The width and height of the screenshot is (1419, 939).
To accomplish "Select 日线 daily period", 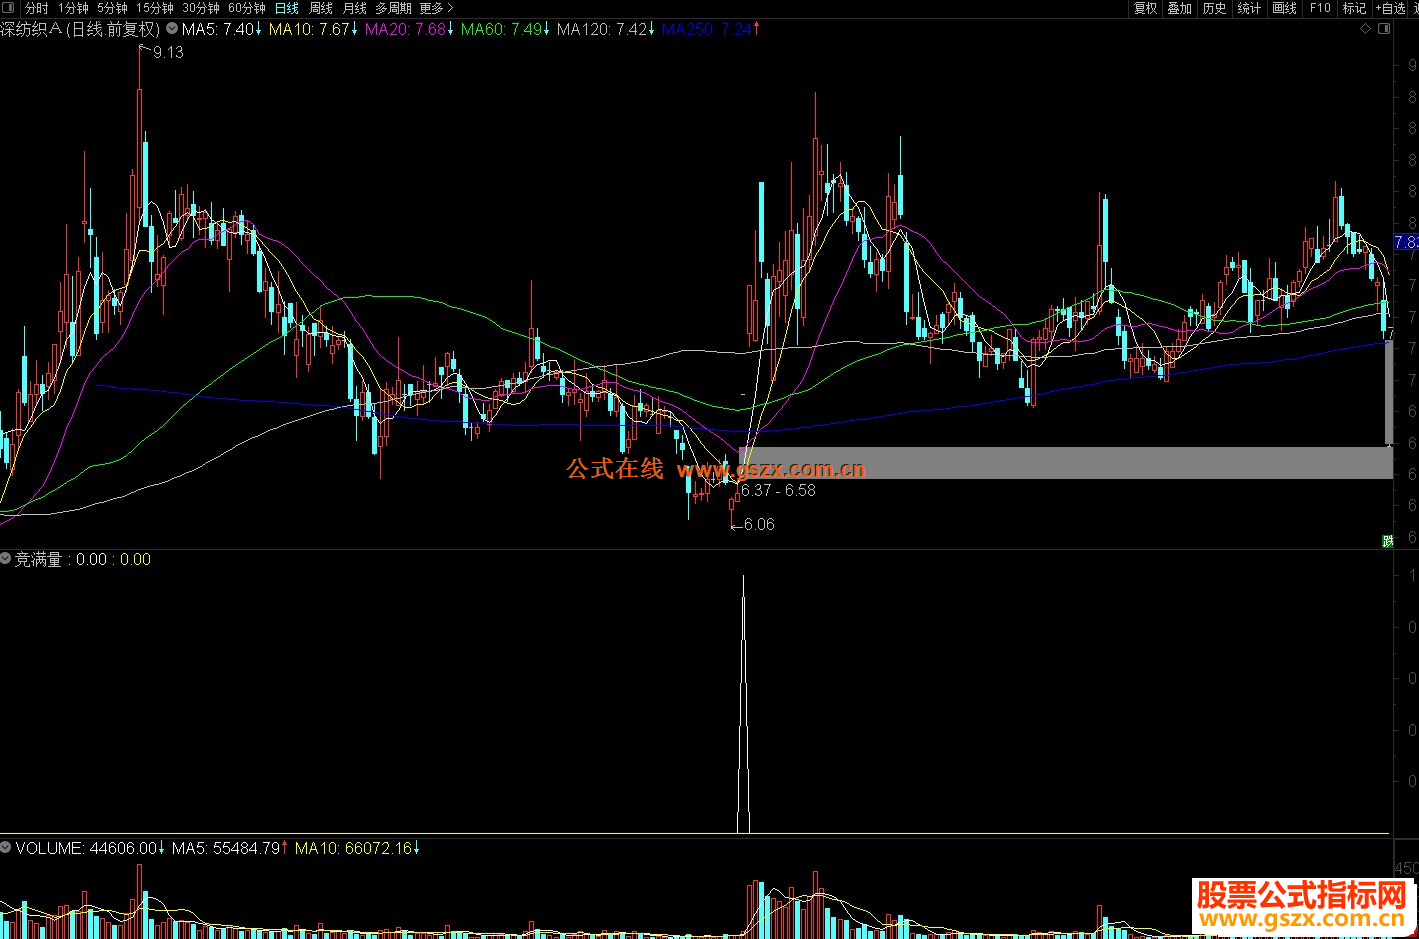I will tap(287, 8).
